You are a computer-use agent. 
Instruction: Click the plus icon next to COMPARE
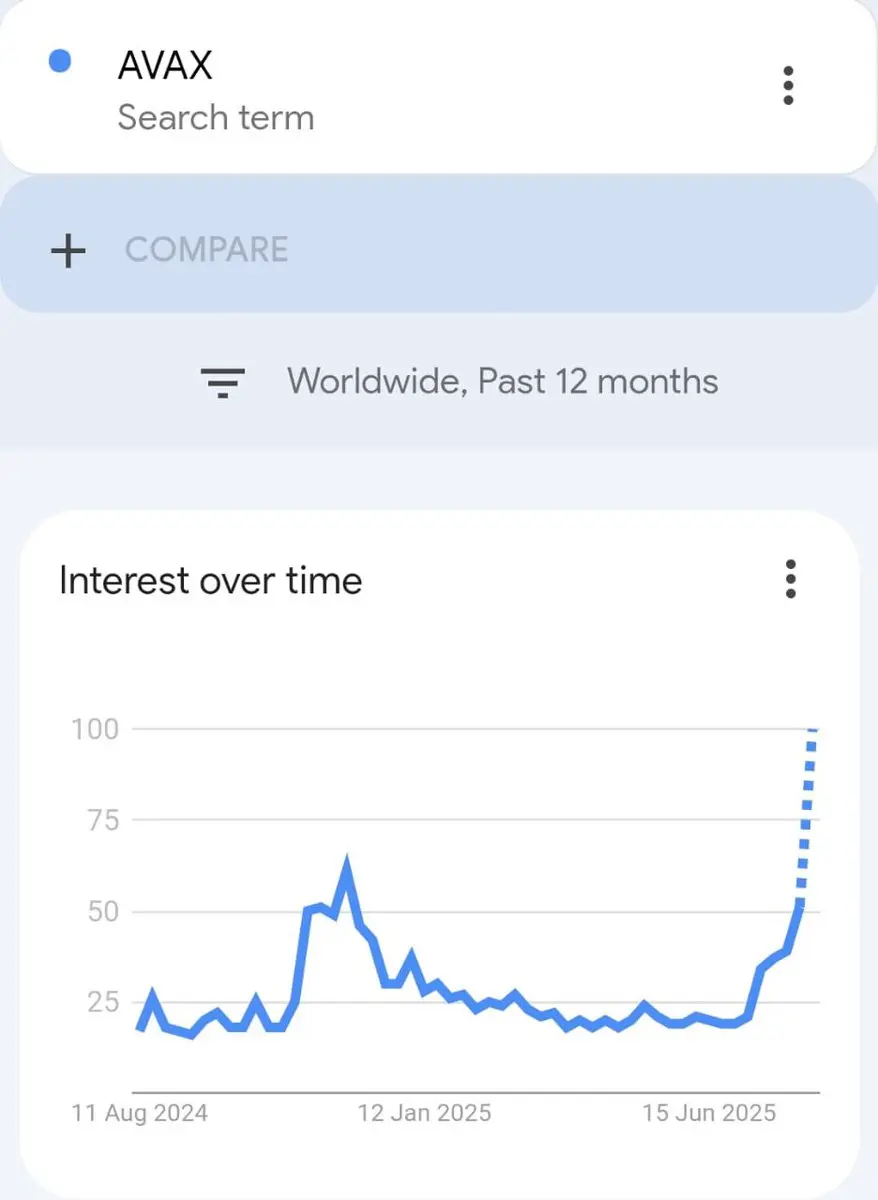68,250
